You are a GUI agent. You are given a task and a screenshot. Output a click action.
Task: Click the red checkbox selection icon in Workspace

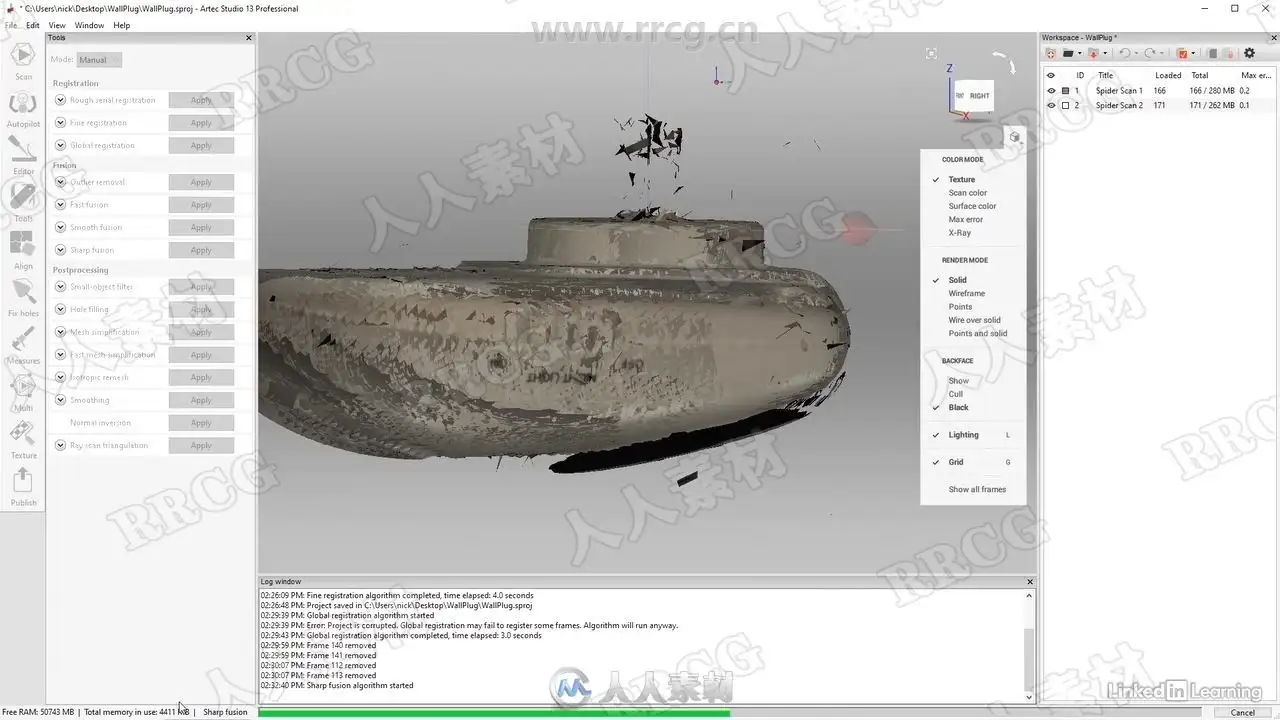[x=1182, y=53]
